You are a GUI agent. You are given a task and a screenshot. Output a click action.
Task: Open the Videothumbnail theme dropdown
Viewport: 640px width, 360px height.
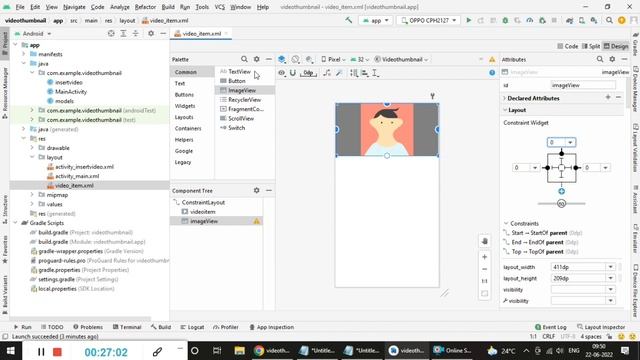[x=401, y=60]
